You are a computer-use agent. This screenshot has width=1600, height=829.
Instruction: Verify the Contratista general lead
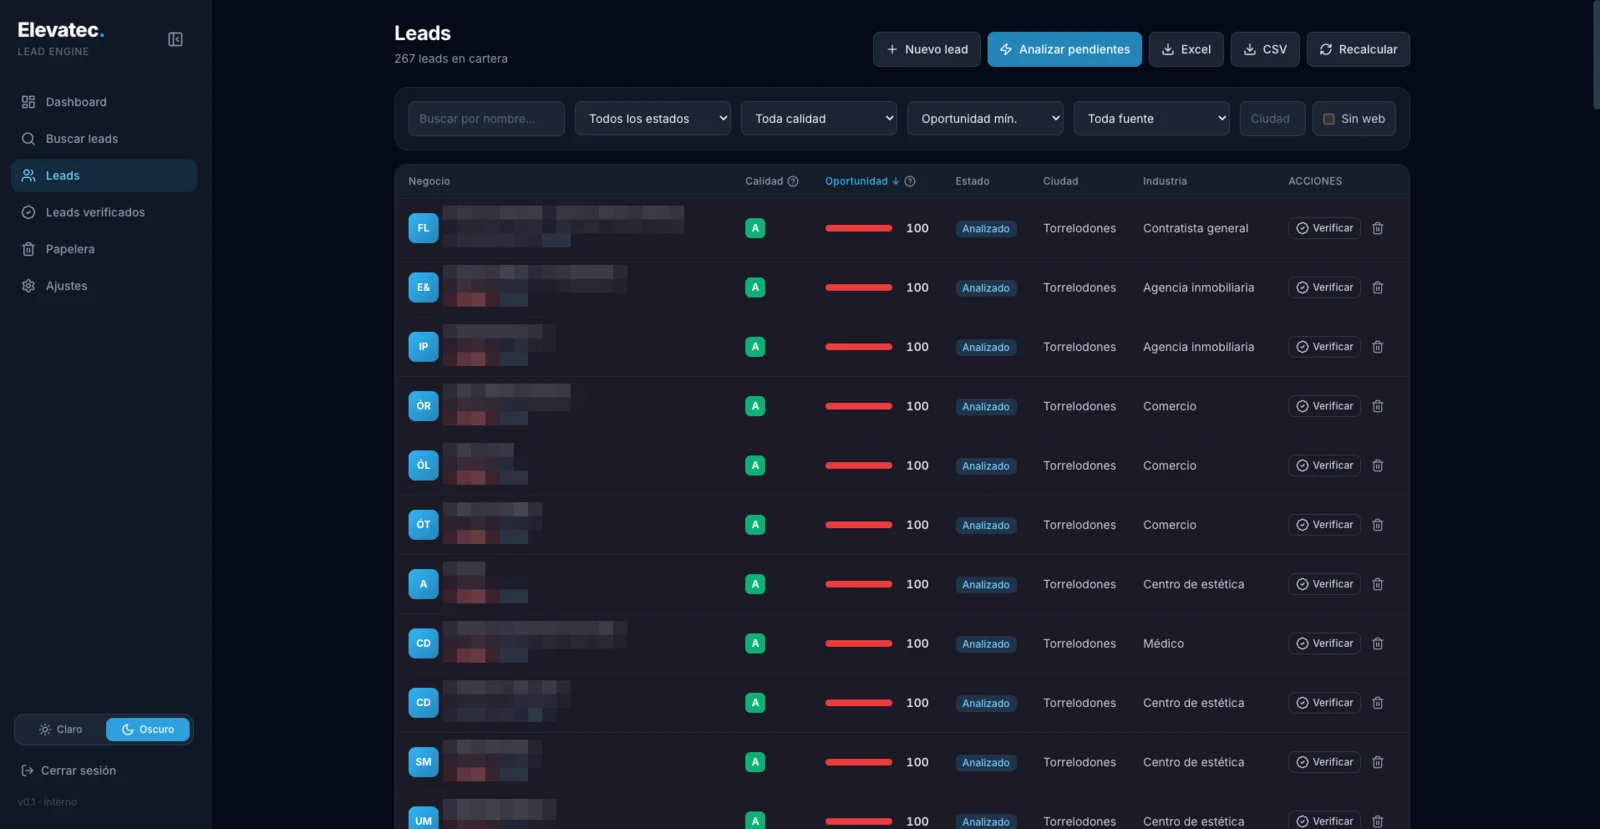1324,228
